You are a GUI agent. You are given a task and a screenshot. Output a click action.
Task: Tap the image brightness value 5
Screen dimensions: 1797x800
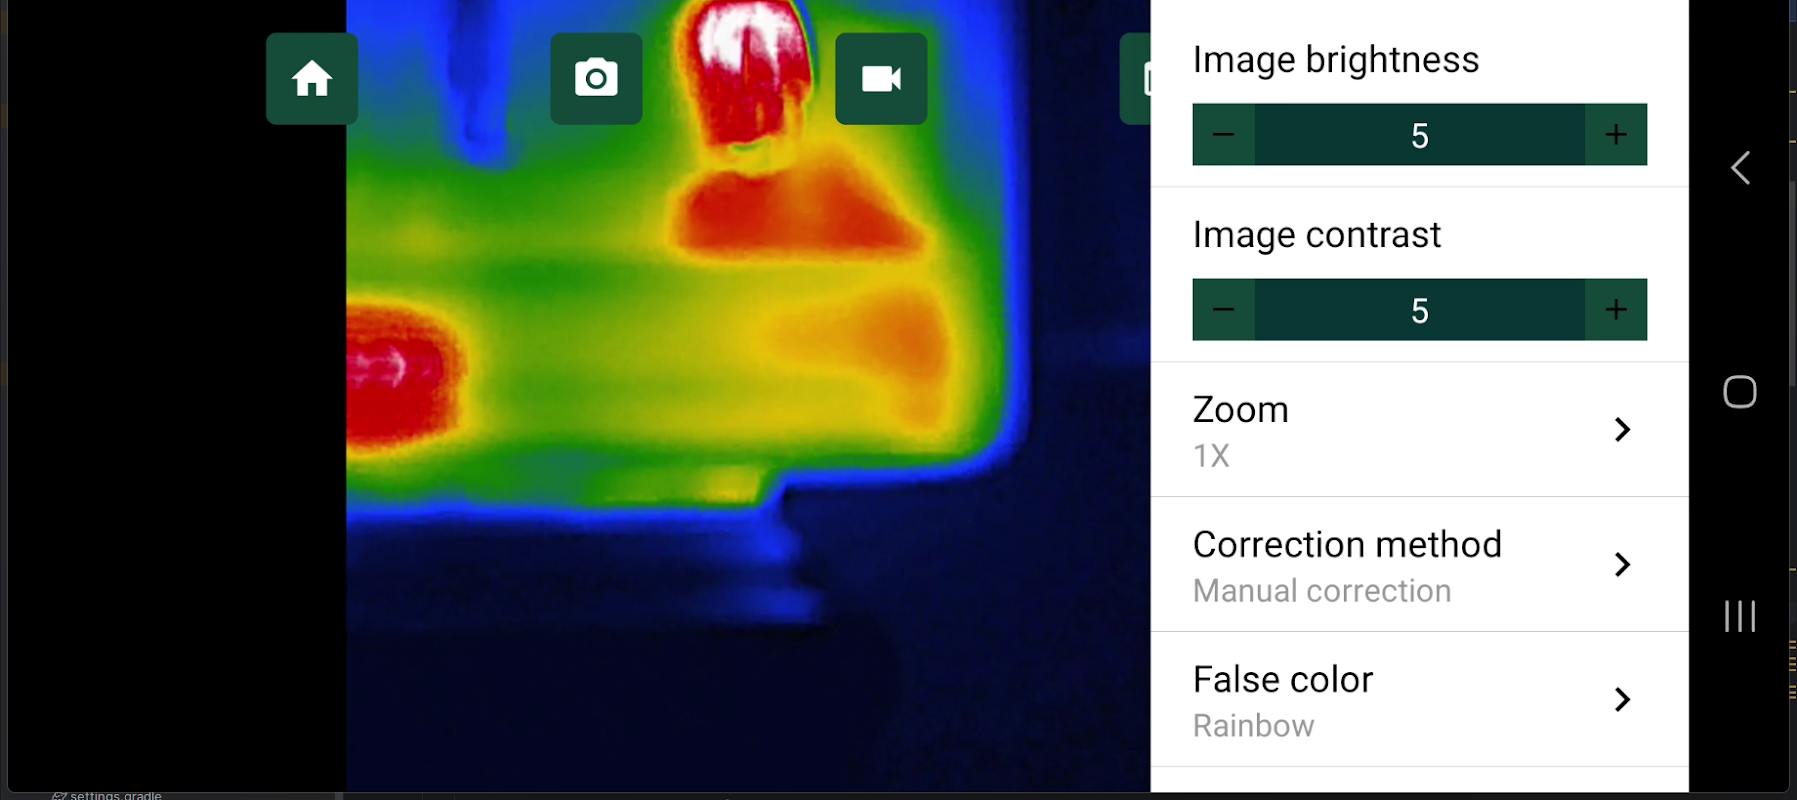pos(1420,135)
